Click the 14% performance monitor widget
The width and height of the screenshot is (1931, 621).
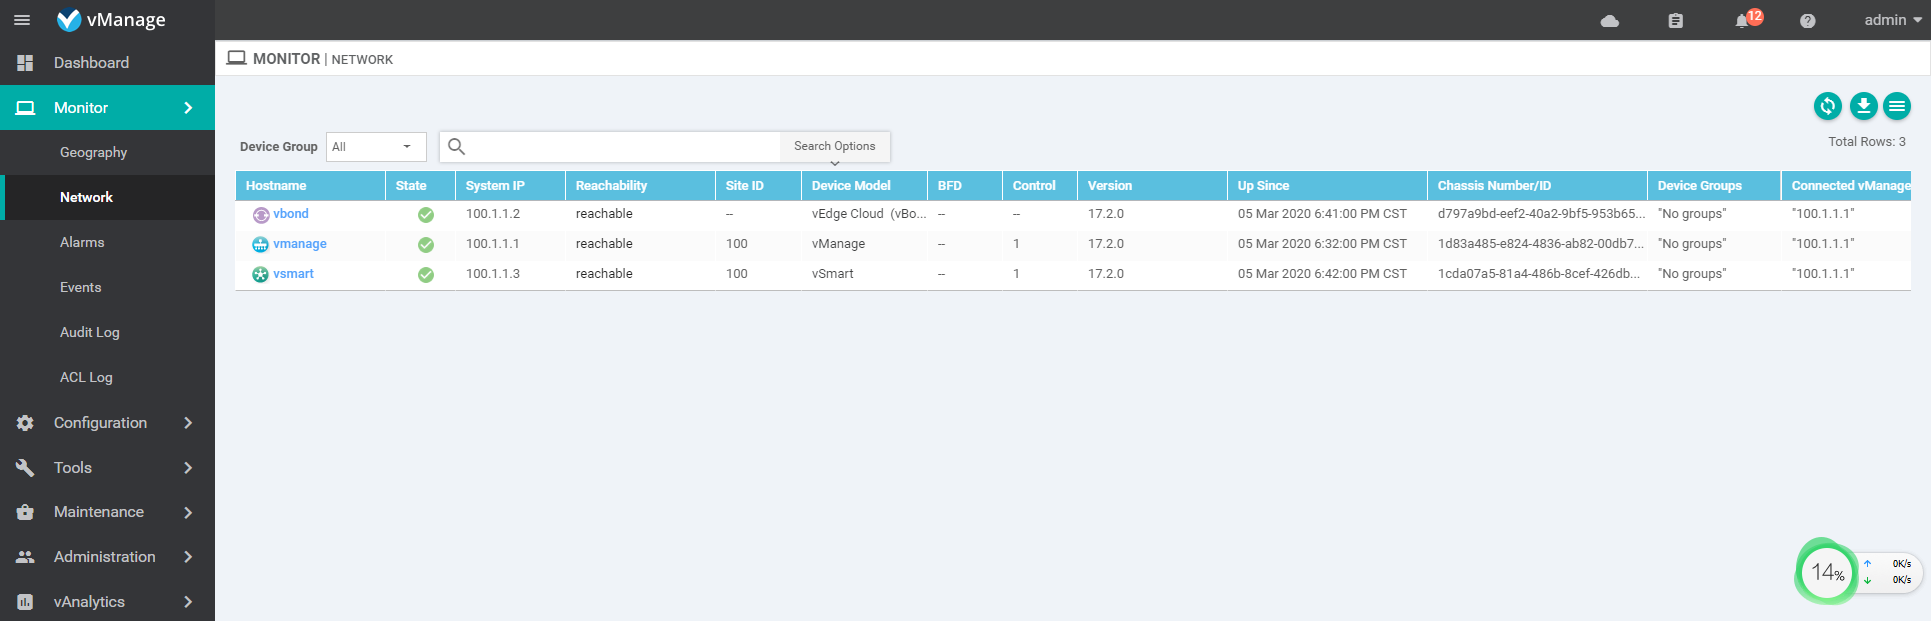pyautogui.click(x=1826, y=572)
